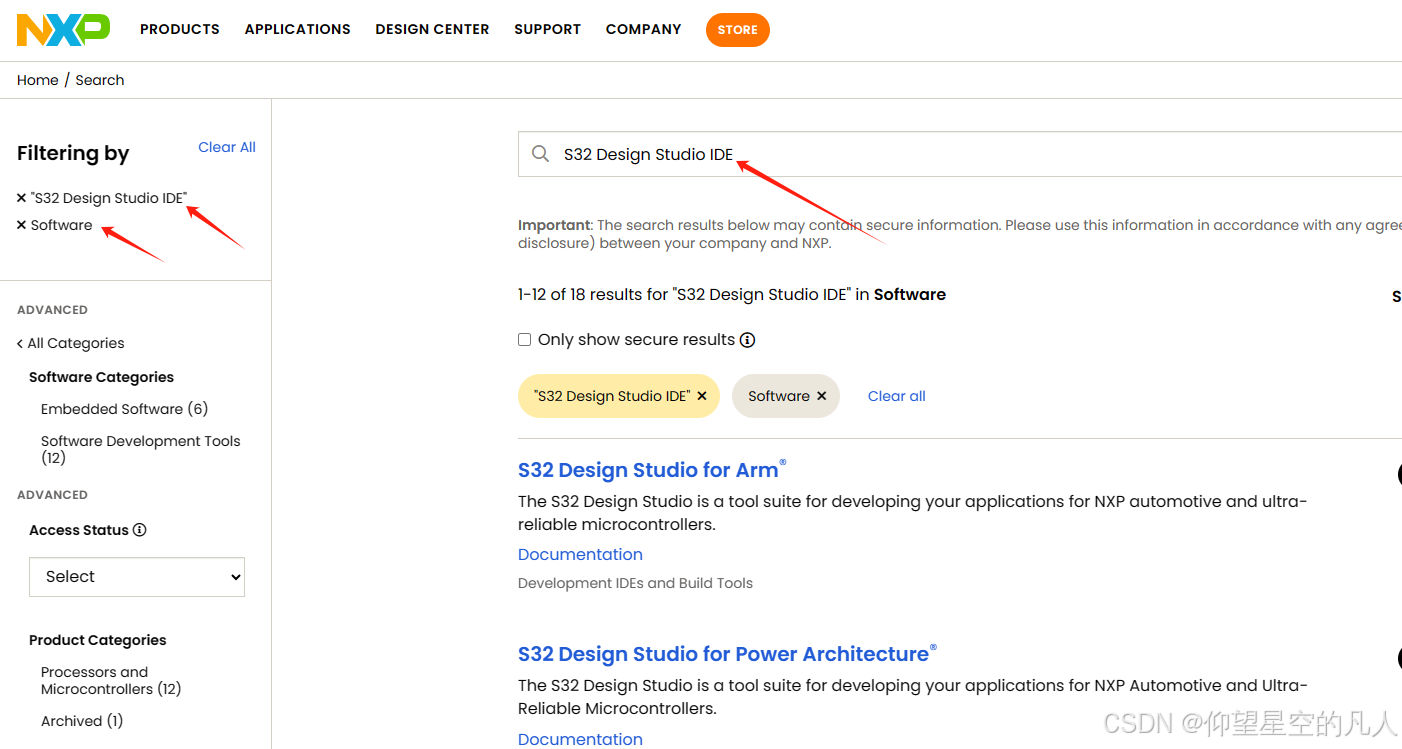Click Product Categories heading

[98, 640]
